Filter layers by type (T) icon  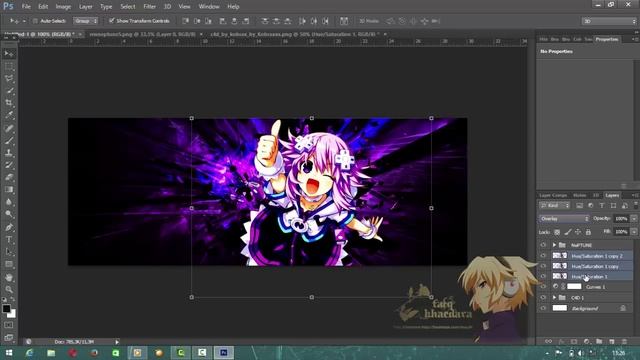tap(602, 206)
